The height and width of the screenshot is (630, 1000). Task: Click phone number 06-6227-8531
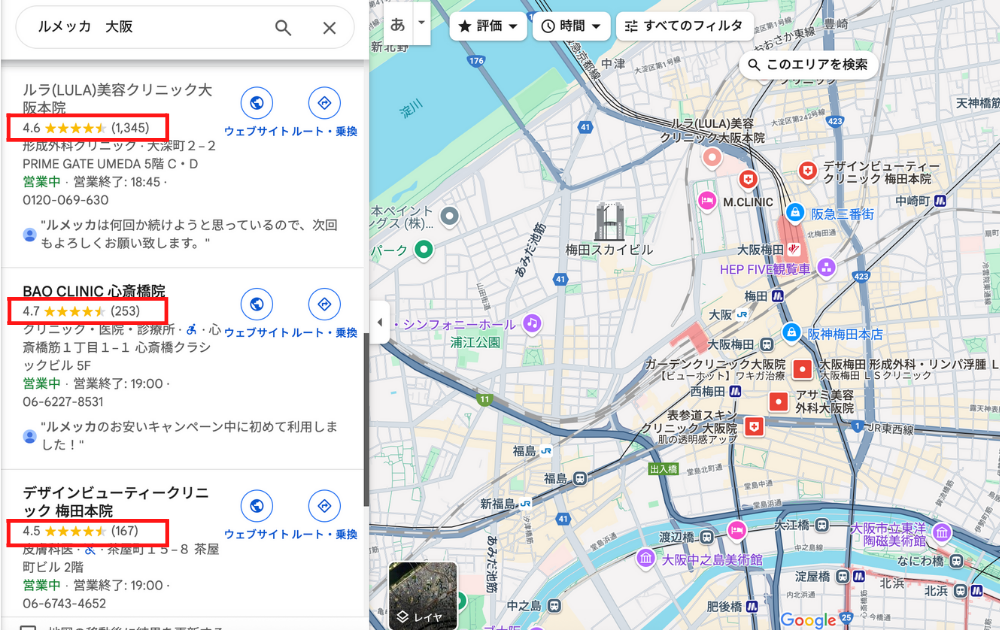point(62,402)
